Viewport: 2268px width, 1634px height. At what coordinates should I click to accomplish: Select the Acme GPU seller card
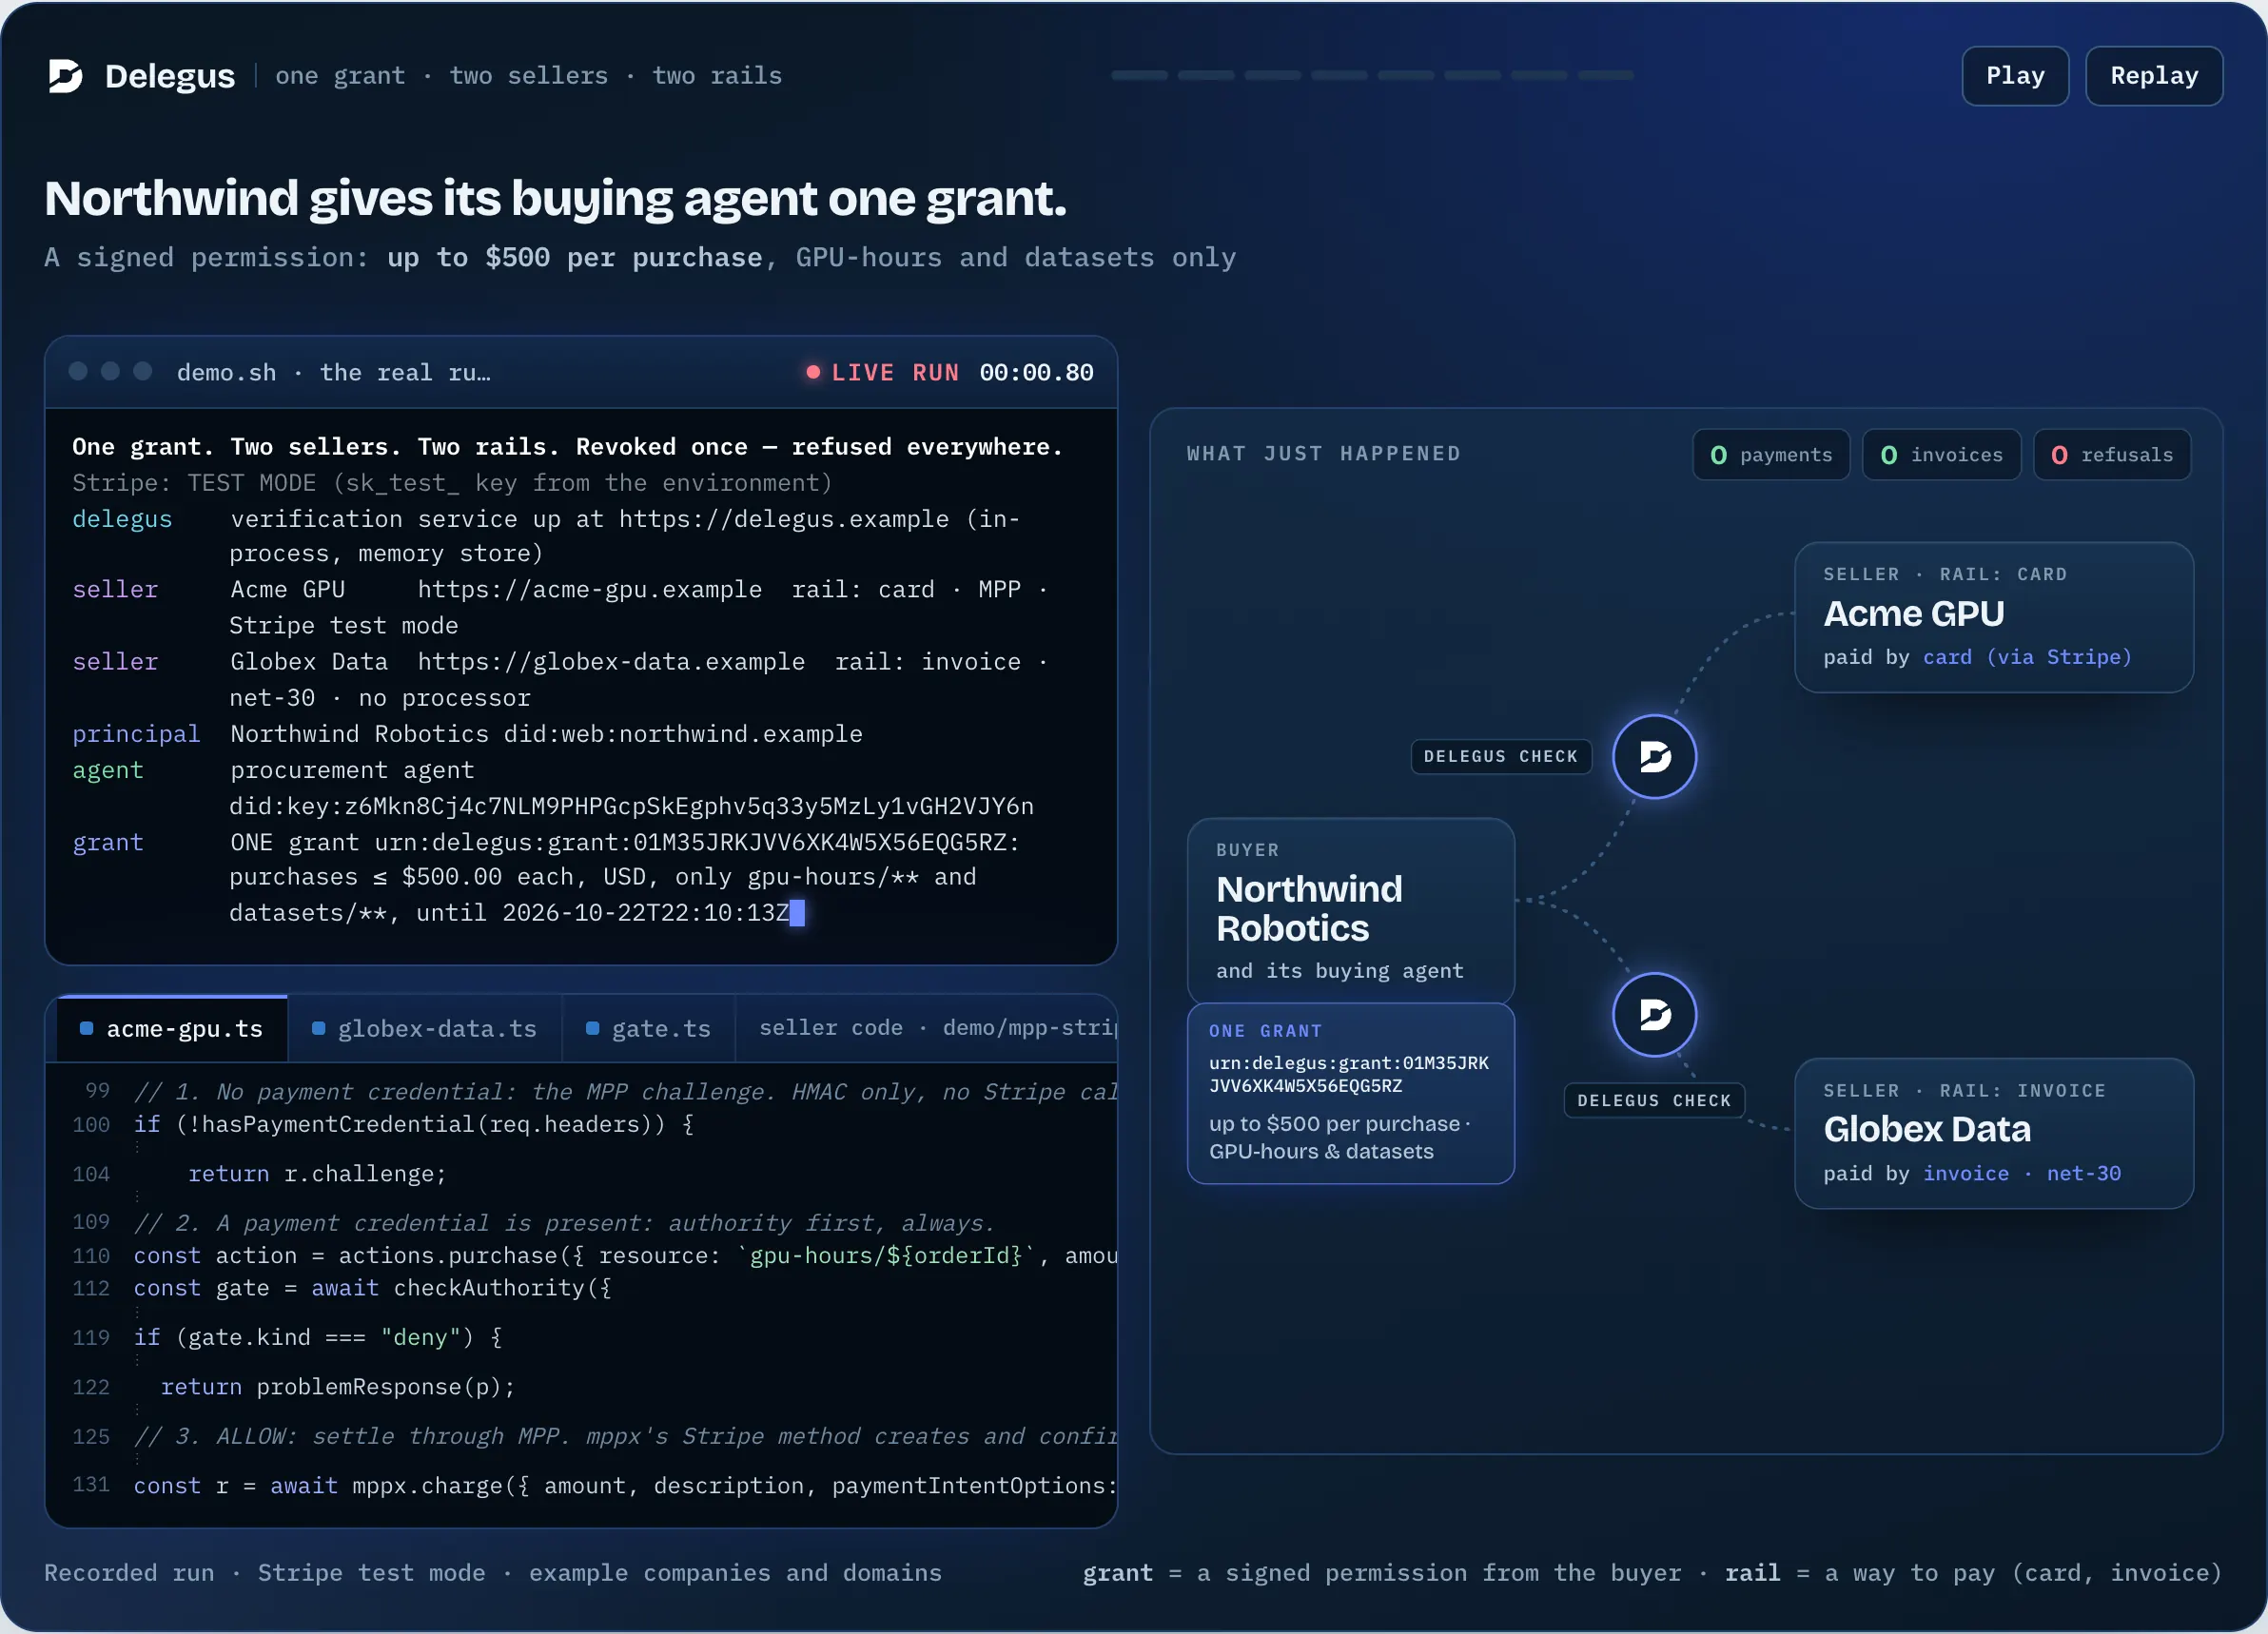pos(1994,617)
